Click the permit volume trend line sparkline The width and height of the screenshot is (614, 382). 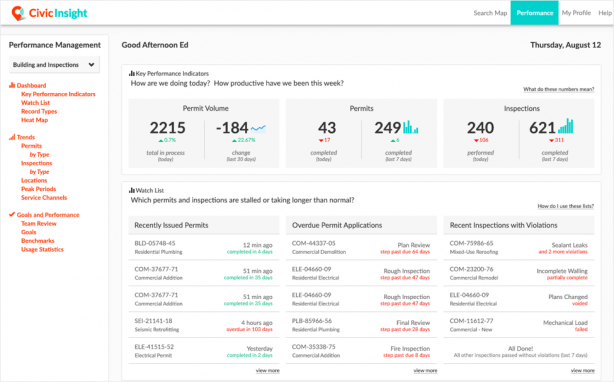click(x=258, y=128)
